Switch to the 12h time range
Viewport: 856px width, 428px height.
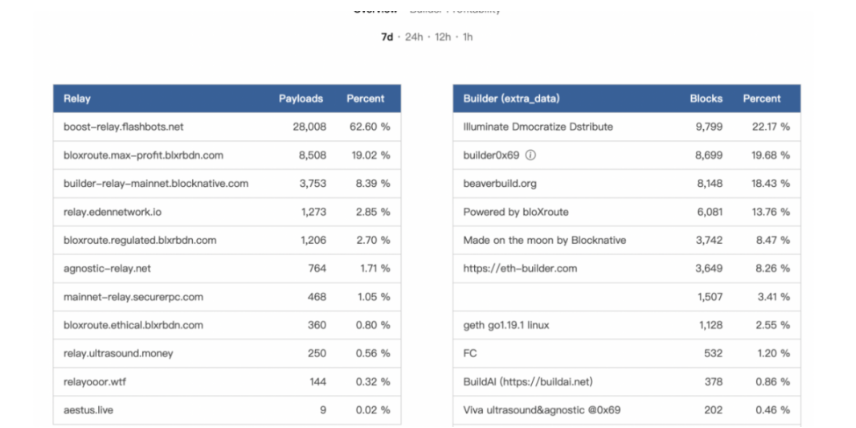click(443, 37)
